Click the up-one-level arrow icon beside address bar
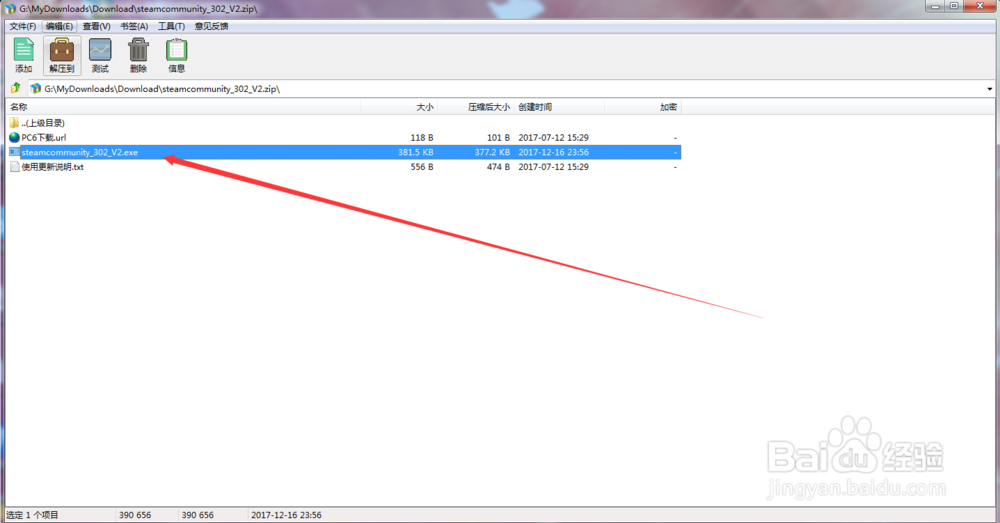The height and width of the screenshot is (523, 1000). click(16, 88)
